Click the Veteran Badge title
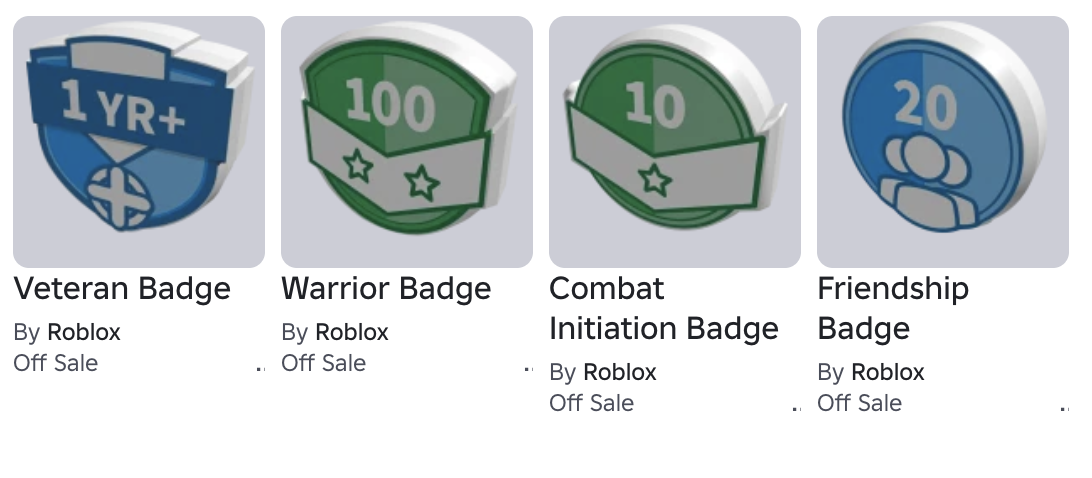Screen dimensions: 1092x478 [x=122, y=288]
